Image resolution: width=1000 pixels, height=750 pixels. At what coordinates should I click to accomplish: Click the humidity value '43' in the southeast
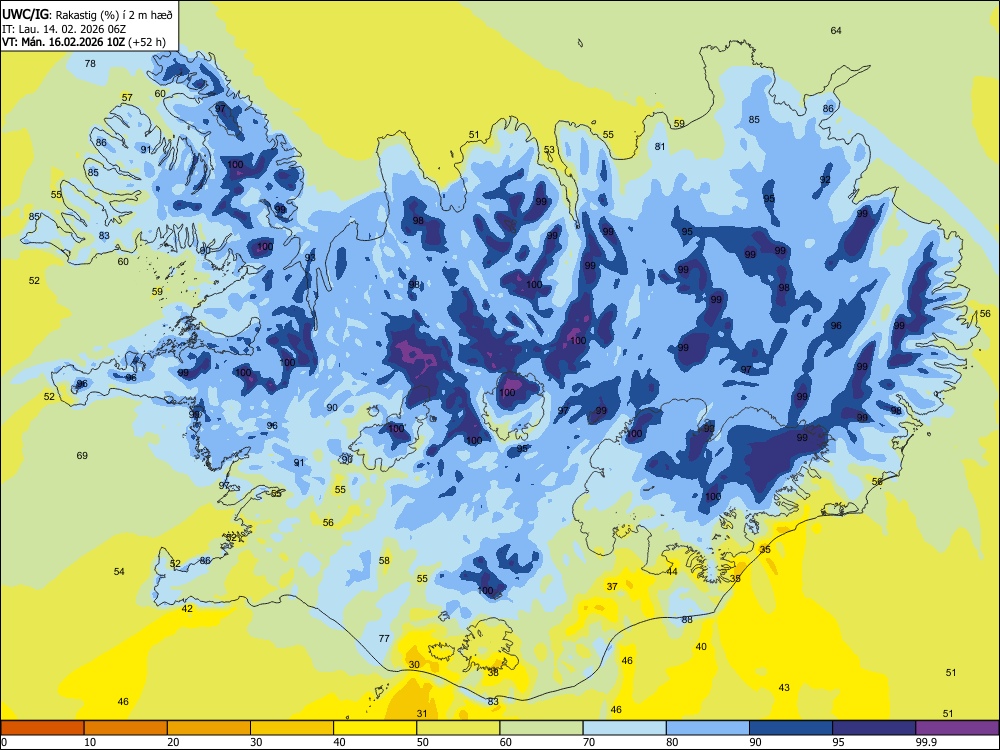point(784,688)
